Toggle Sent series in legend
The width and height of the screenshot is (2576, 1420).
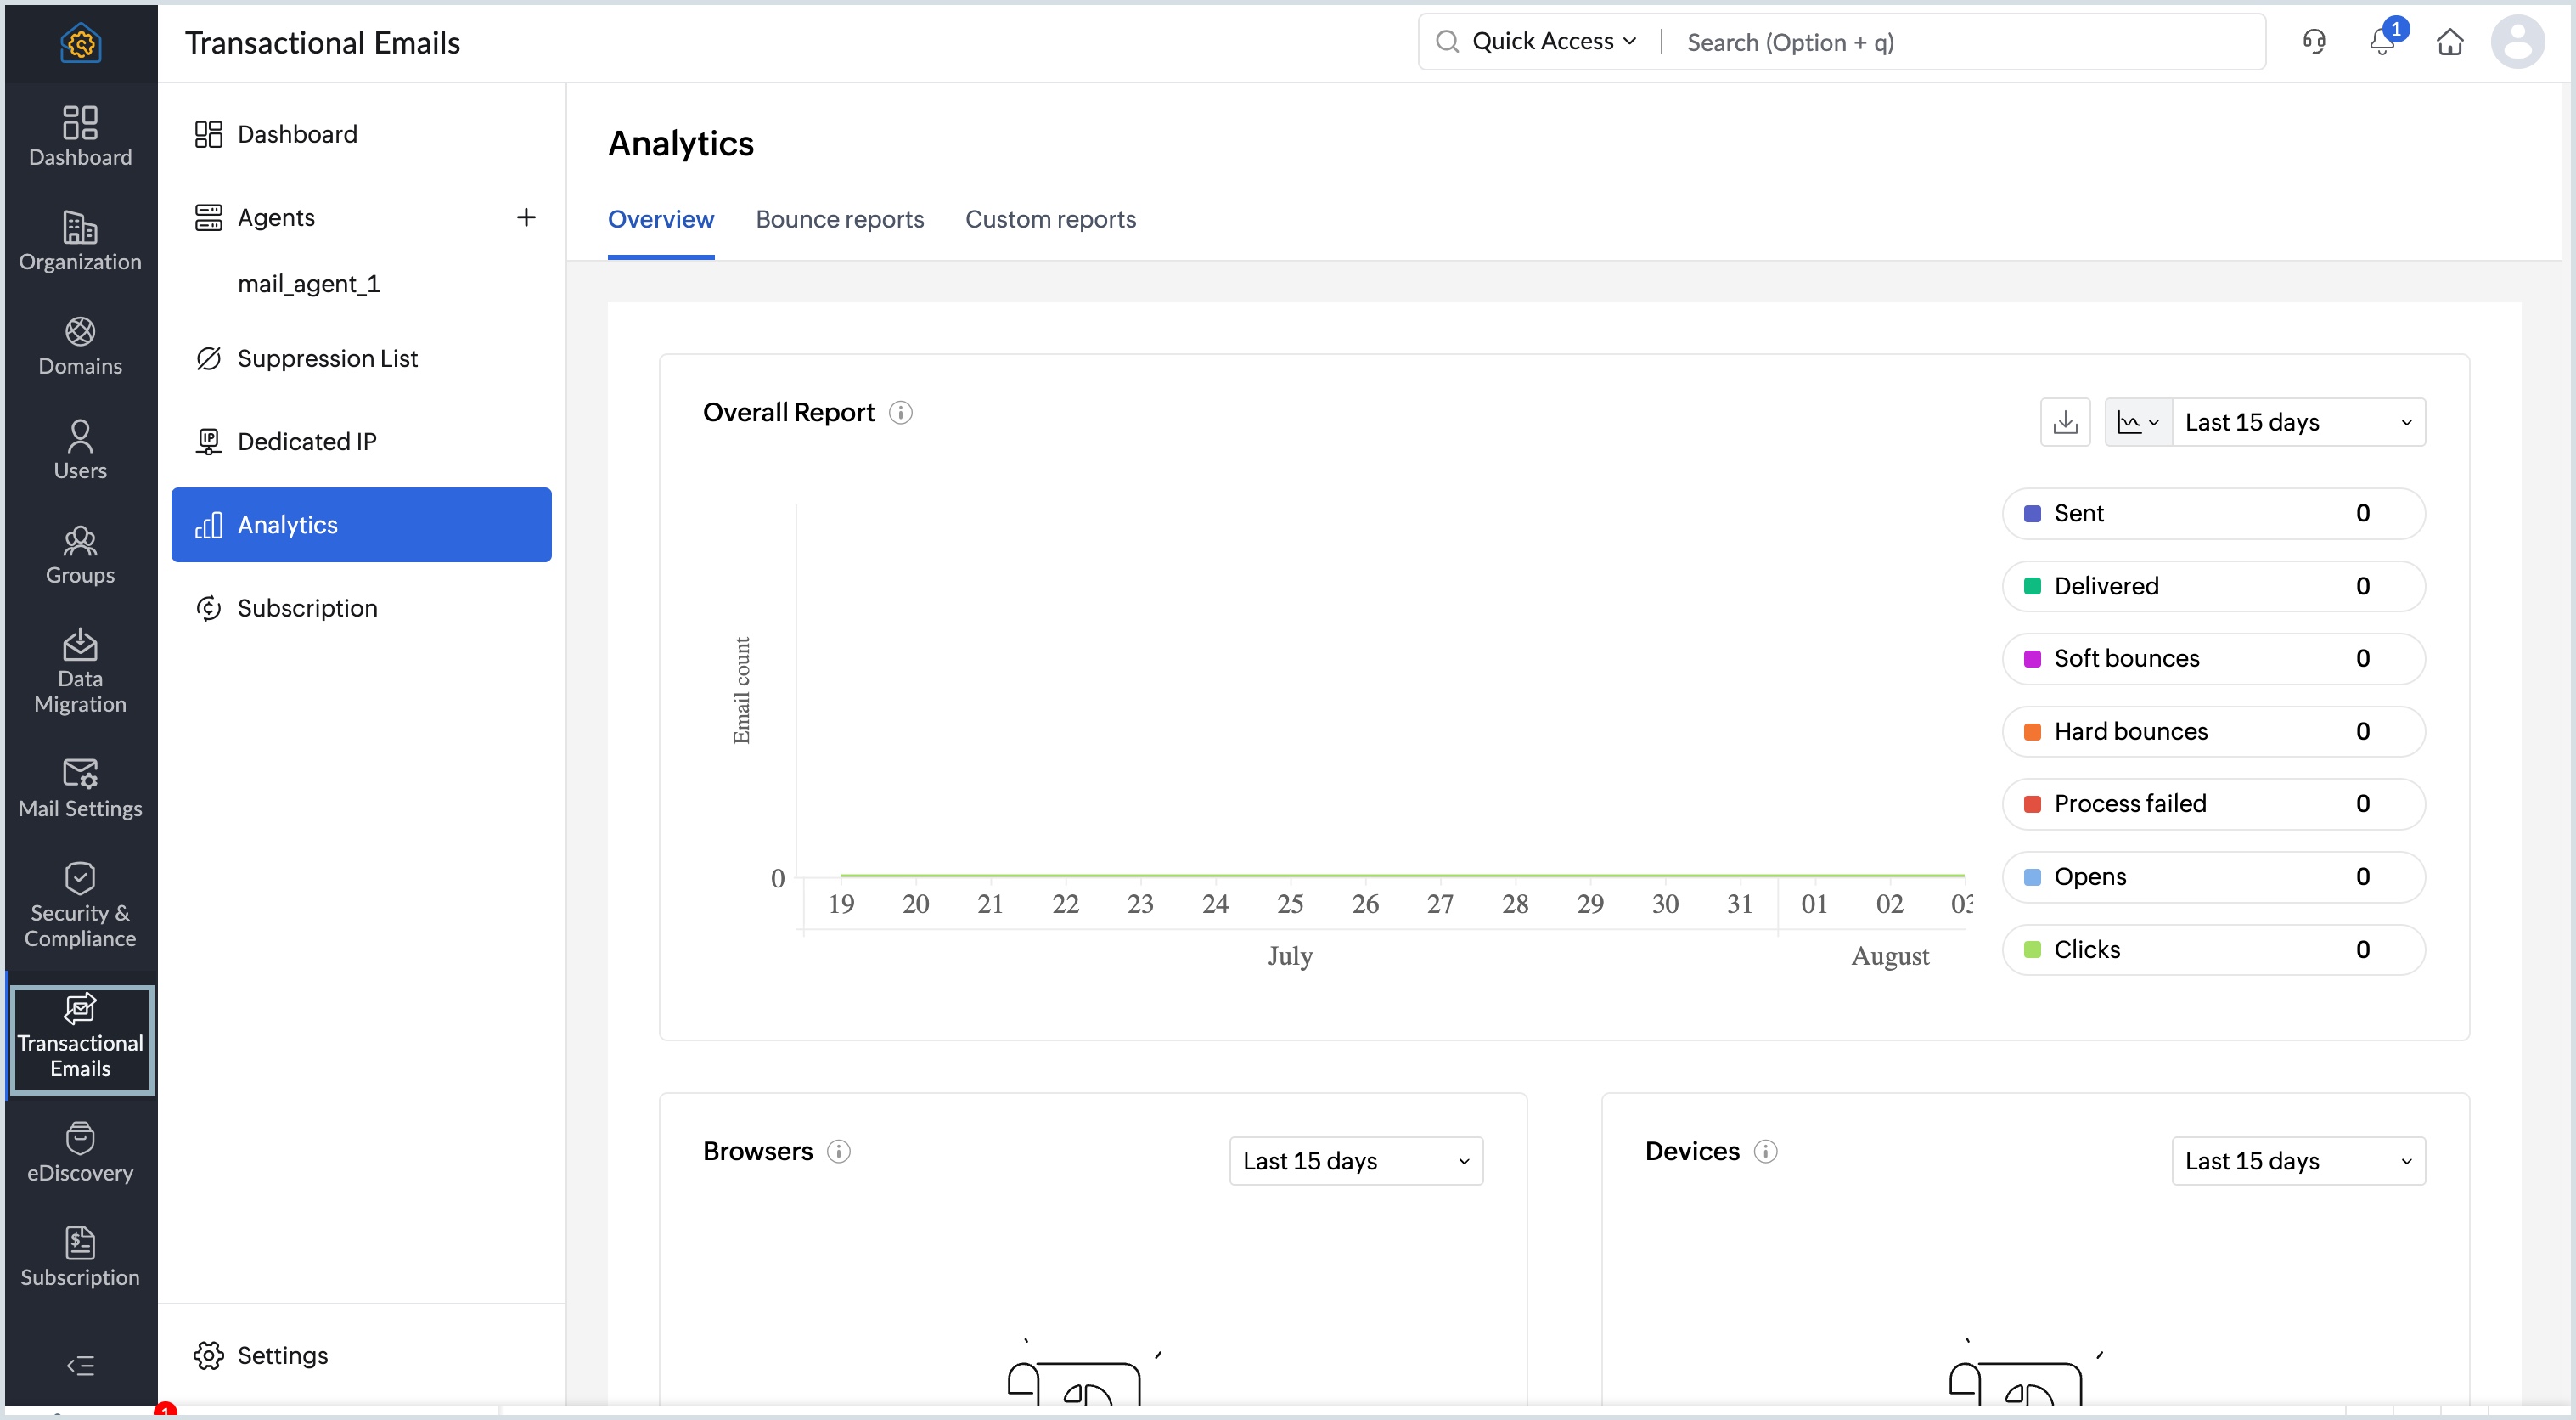(2214, 513)
